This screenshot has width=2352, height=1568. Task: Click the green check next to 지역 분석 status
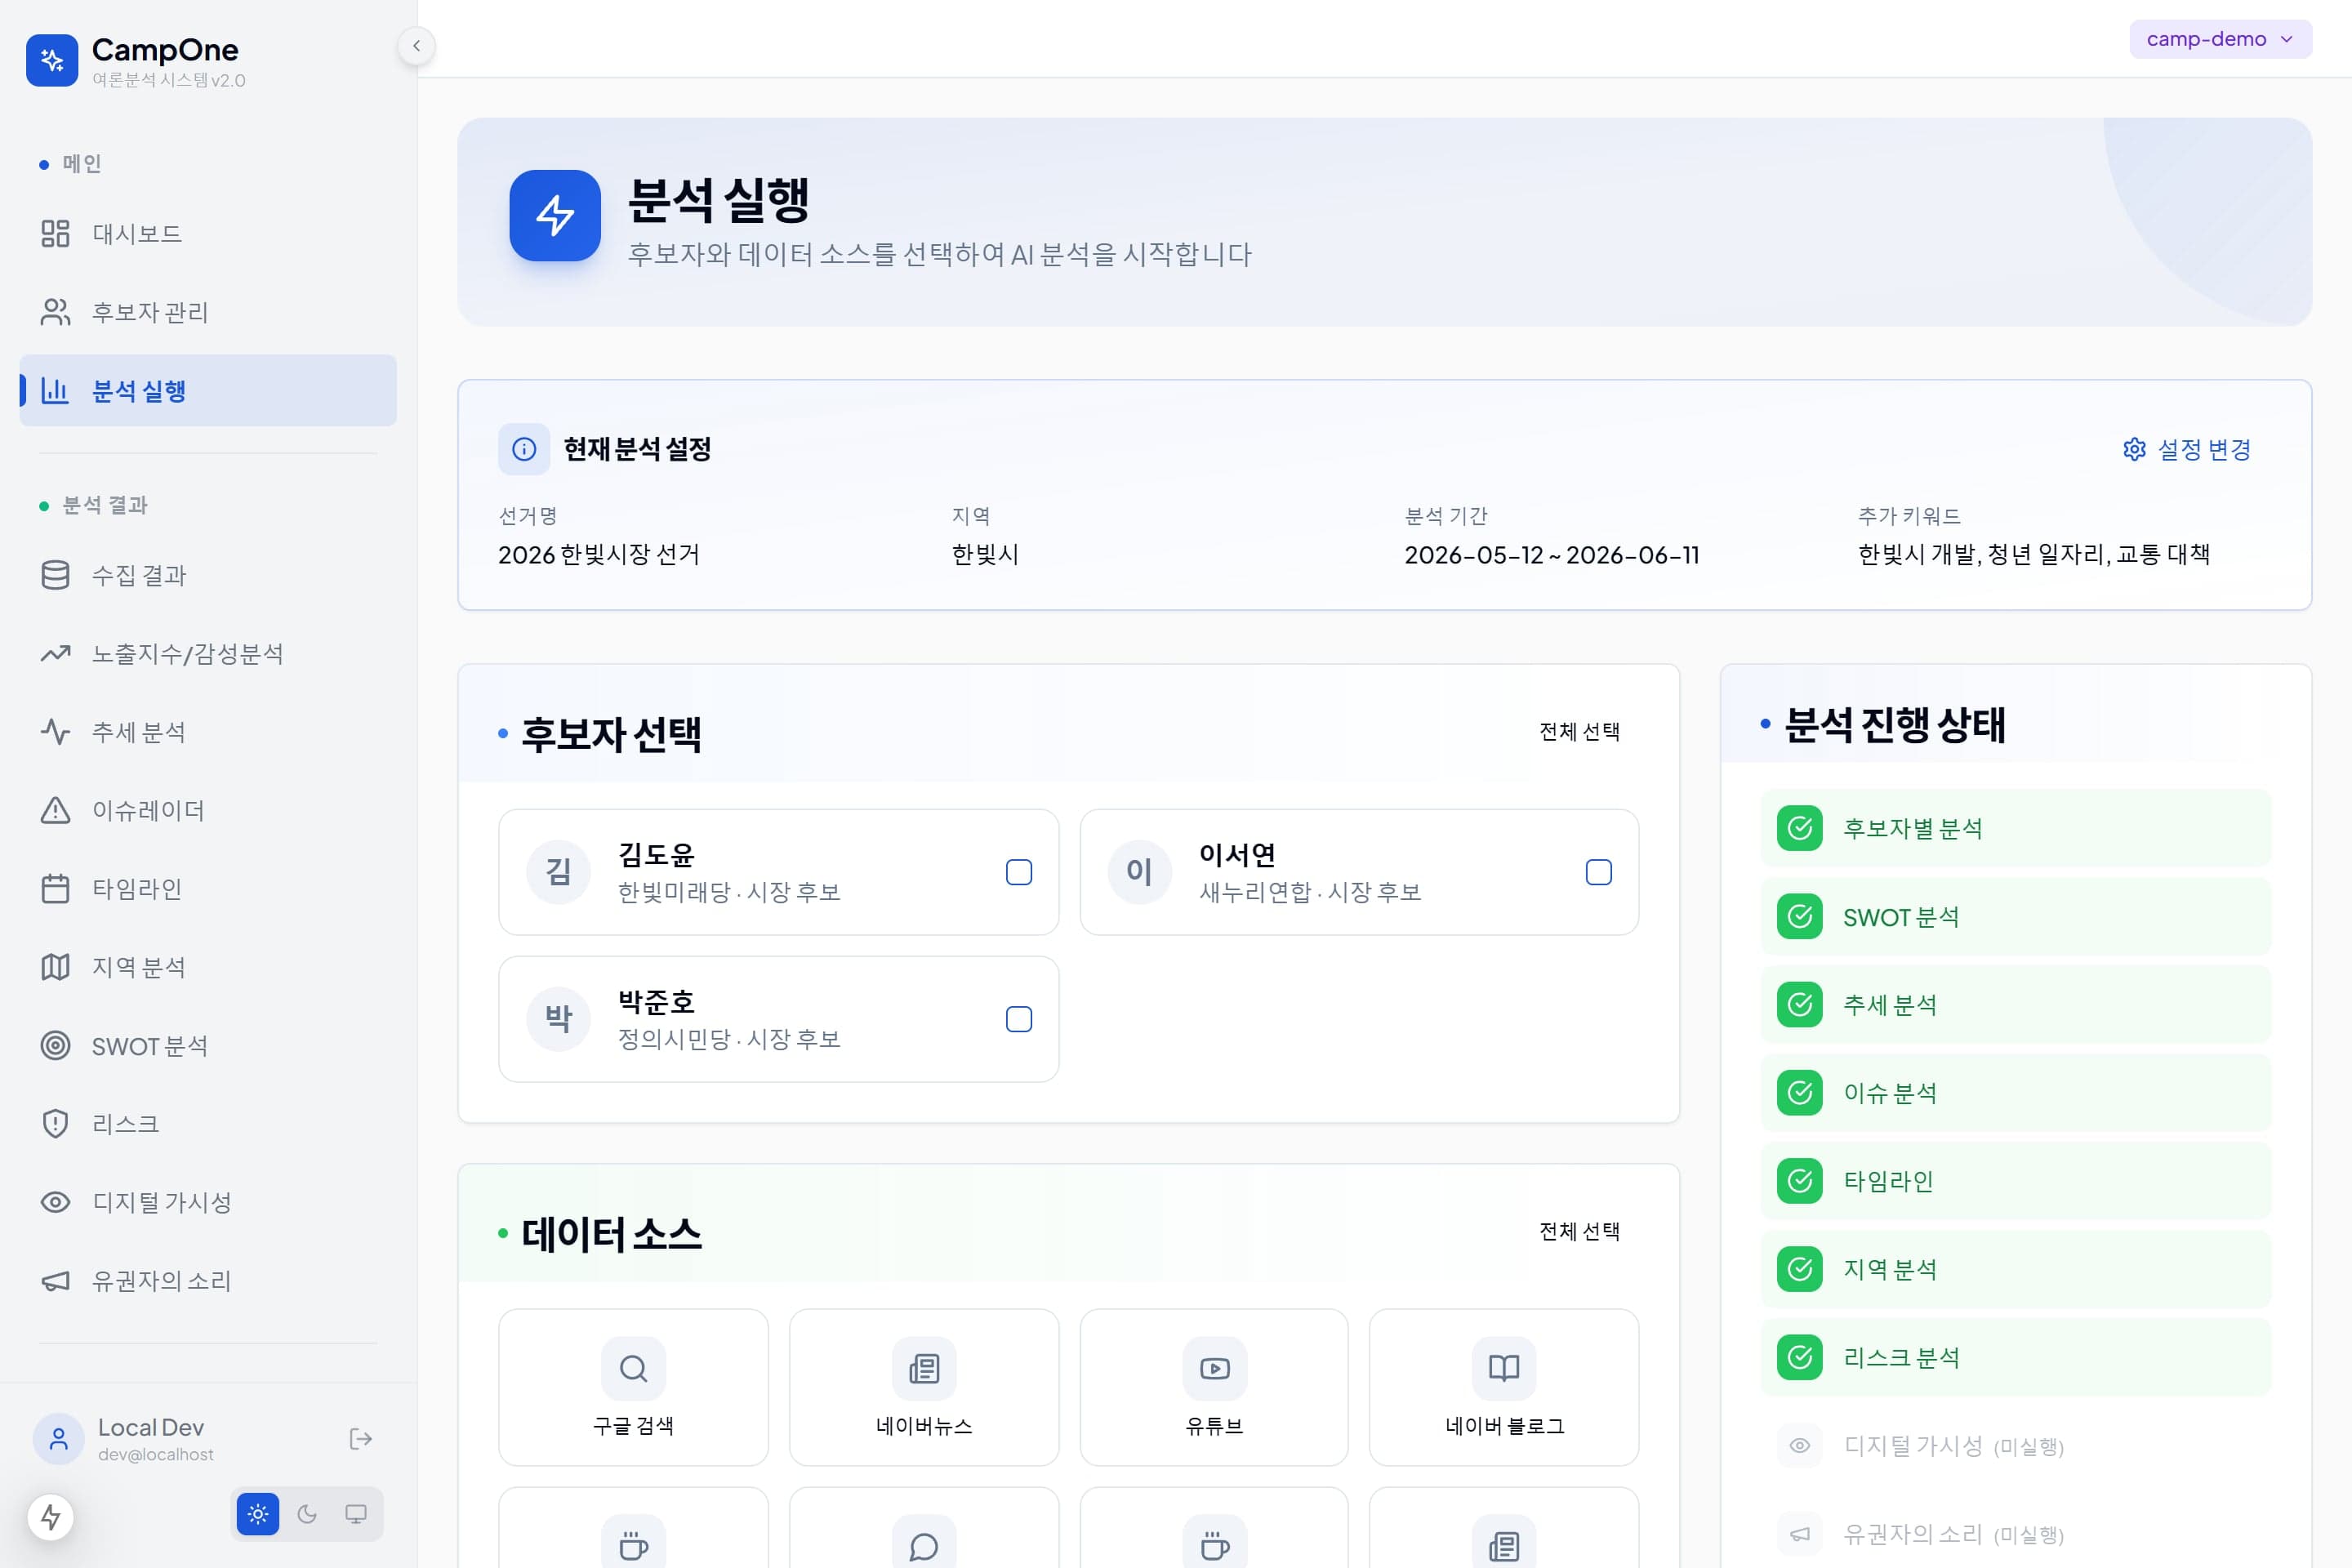tap(1800, 1269)
